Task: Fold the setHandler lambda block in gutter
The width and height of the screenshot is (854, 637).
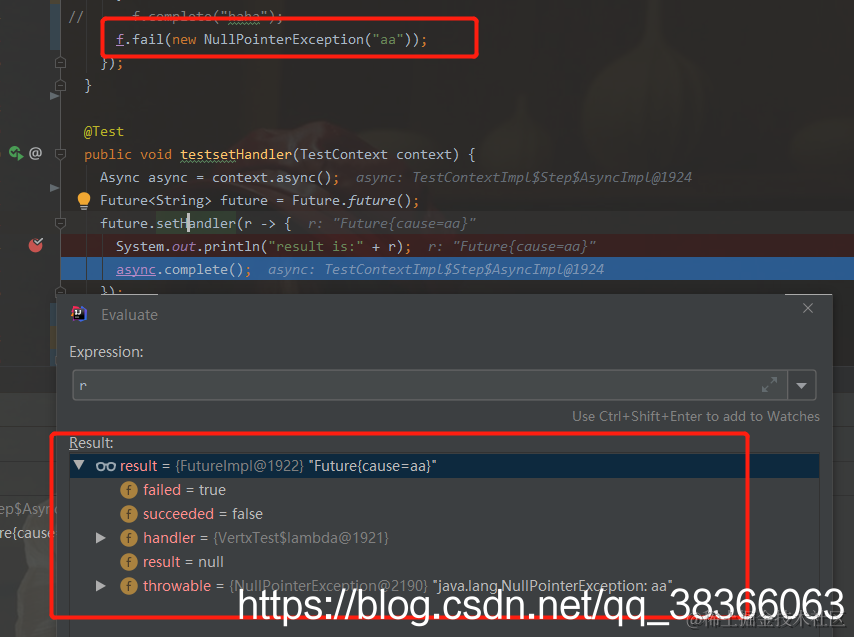Action: pos(60,223)
